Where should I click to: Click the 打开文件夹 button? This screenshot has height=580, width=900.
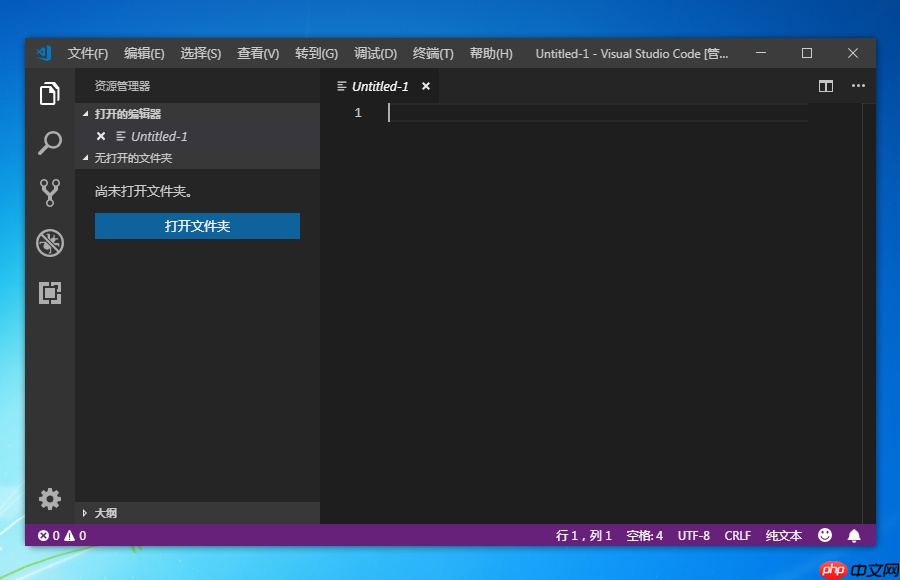click(196, 226)
